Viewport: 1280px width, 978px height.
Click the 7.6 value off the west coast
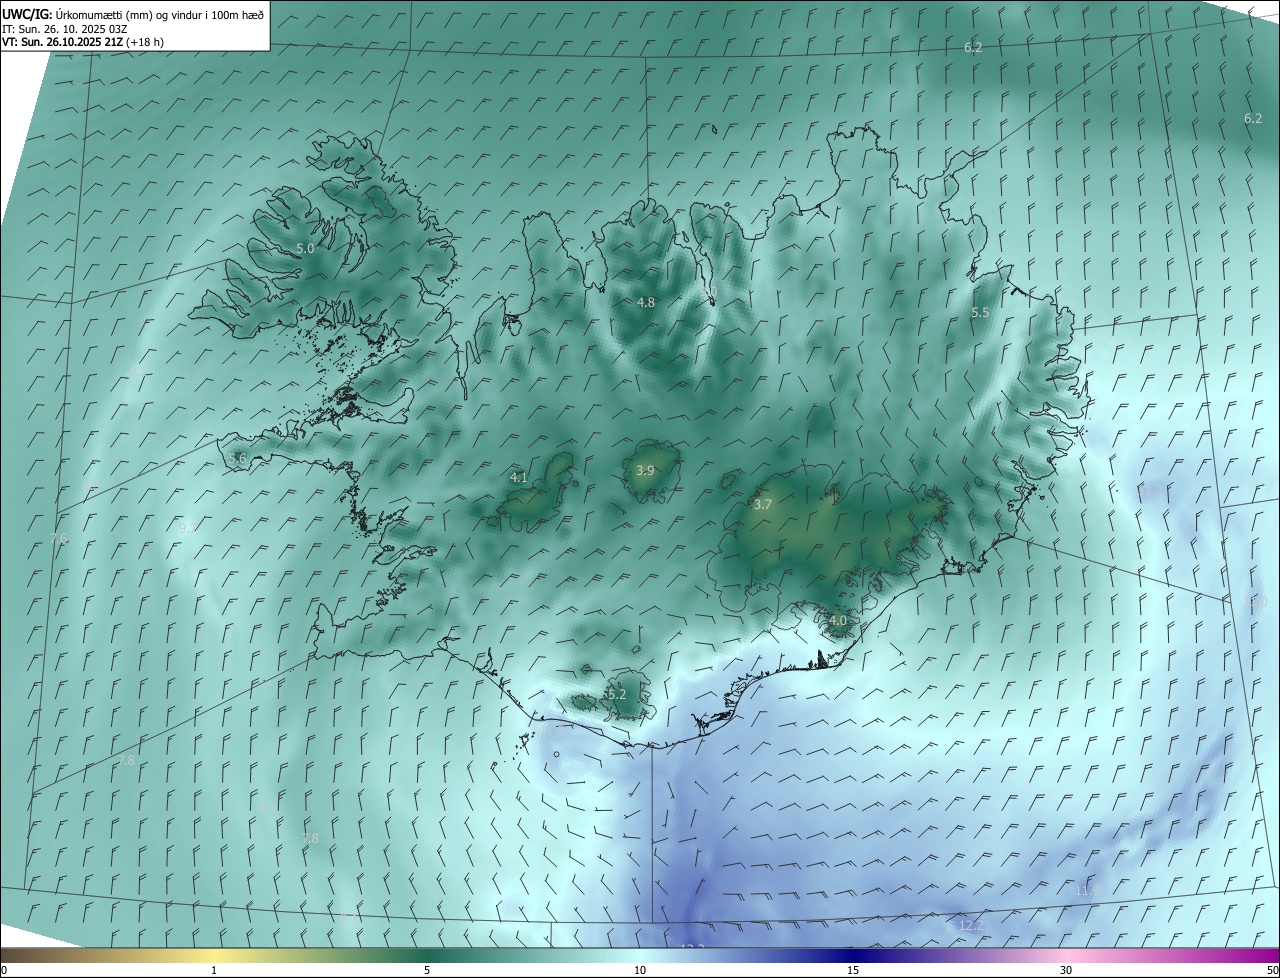59,539
